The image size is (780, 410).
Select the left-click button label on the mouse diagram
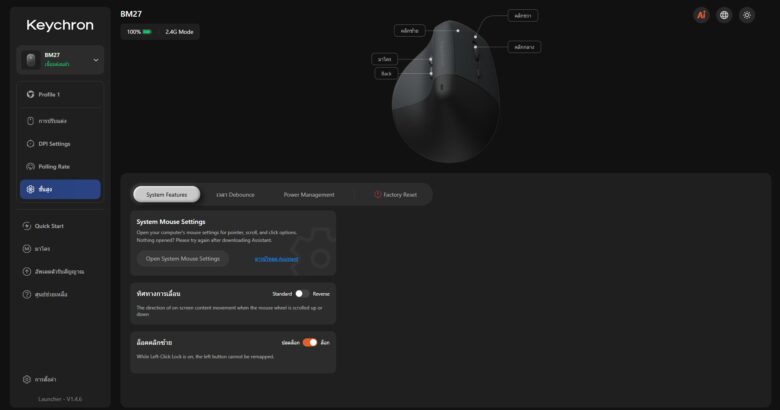(x=409, y=31)
